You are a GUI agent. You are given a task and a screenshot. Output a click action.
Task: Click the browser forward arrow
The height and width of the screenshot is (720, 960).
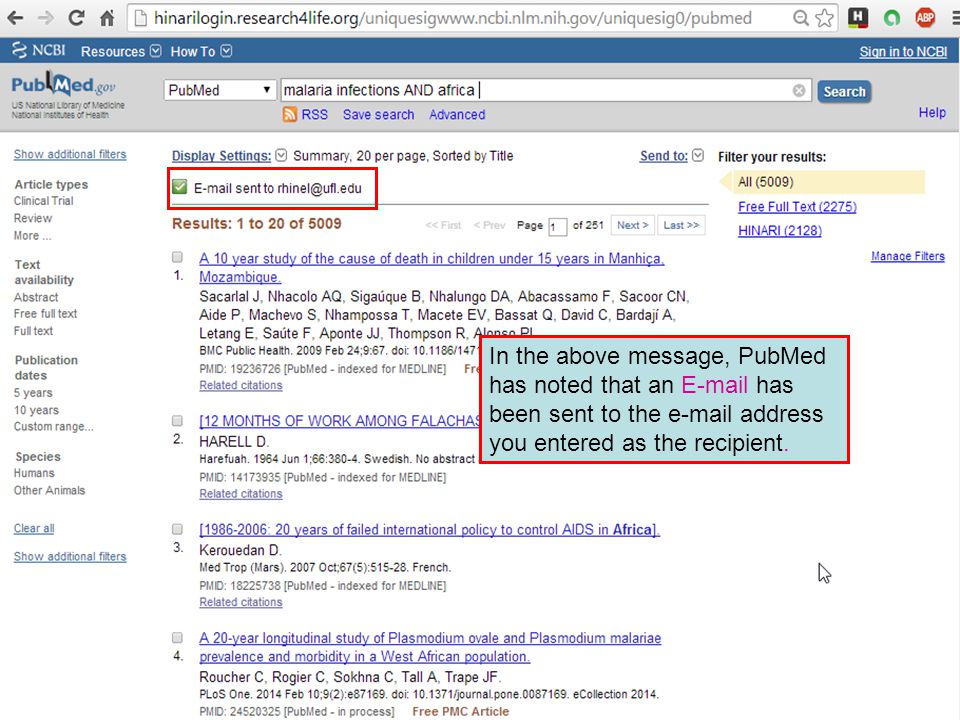46,18
